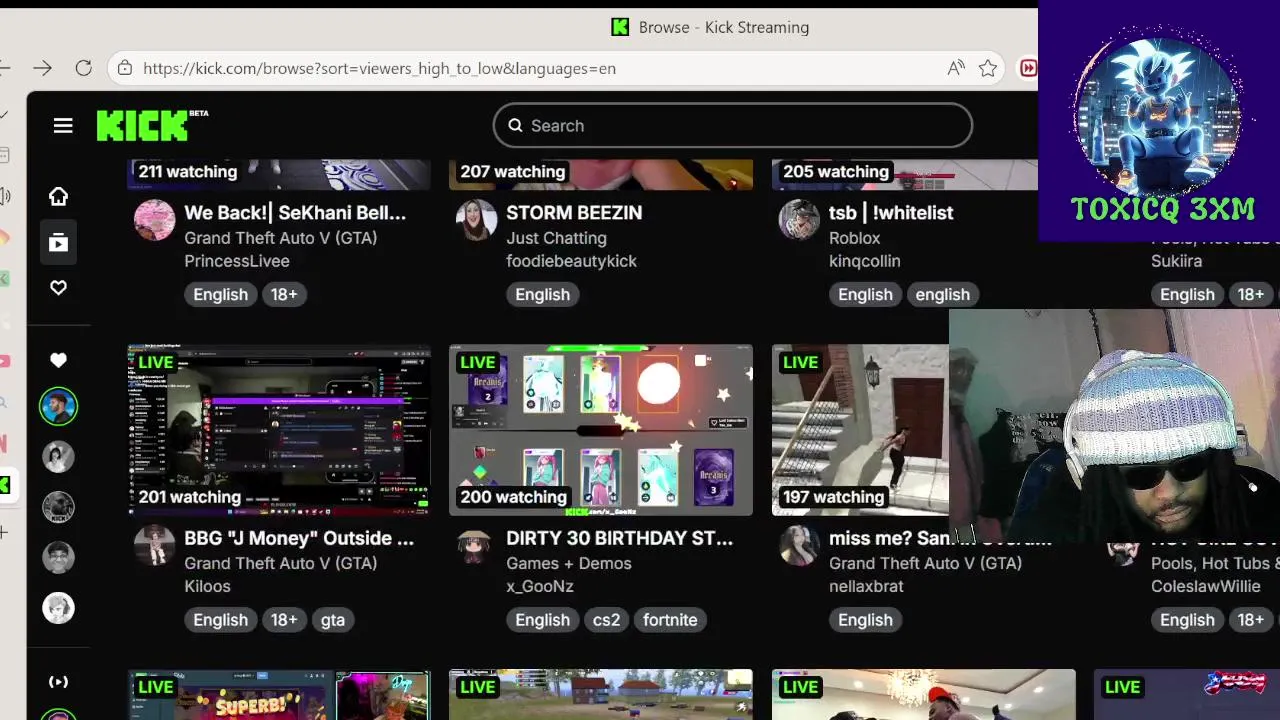Select the Browse - Kick Streaming tab
This screenshot has height=720, width=1280.
click(710, 27)
